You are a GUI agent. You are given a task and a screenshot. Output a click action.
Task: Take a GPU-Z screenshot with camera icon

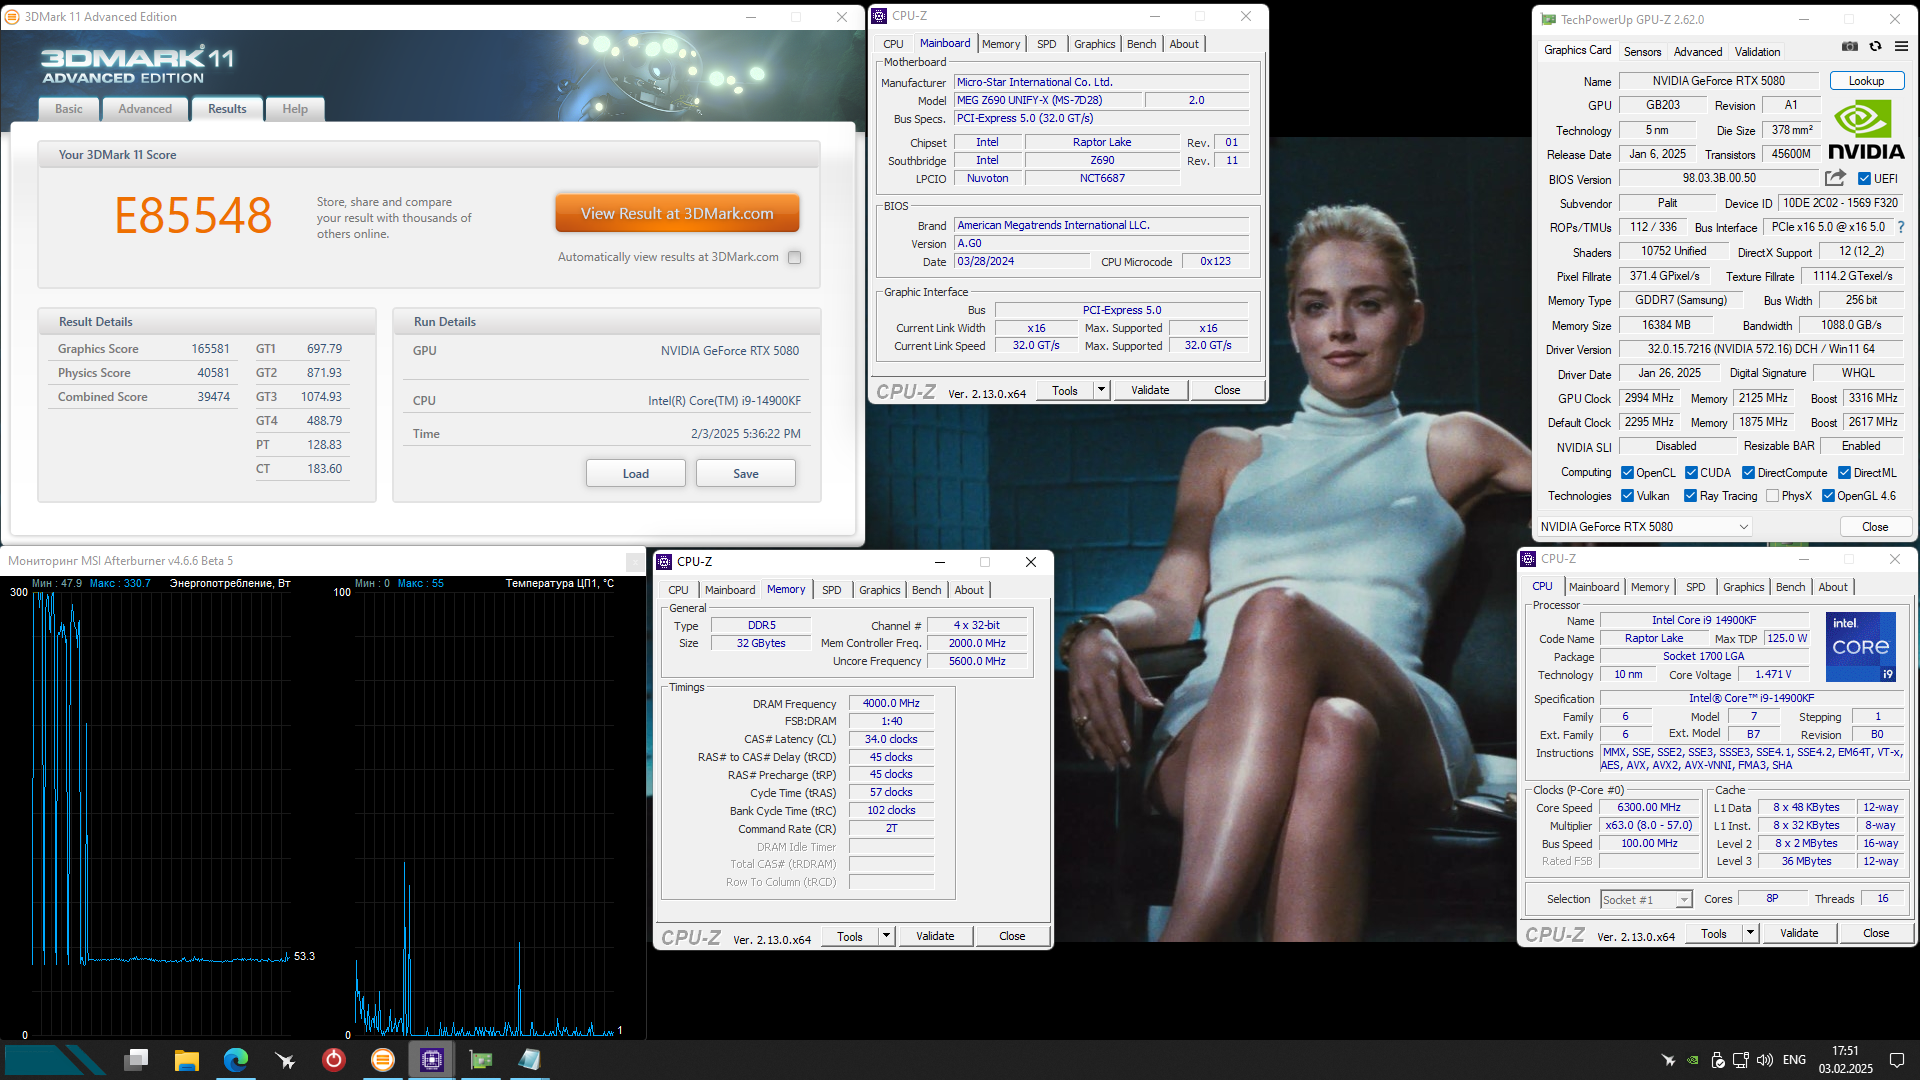1850,46
